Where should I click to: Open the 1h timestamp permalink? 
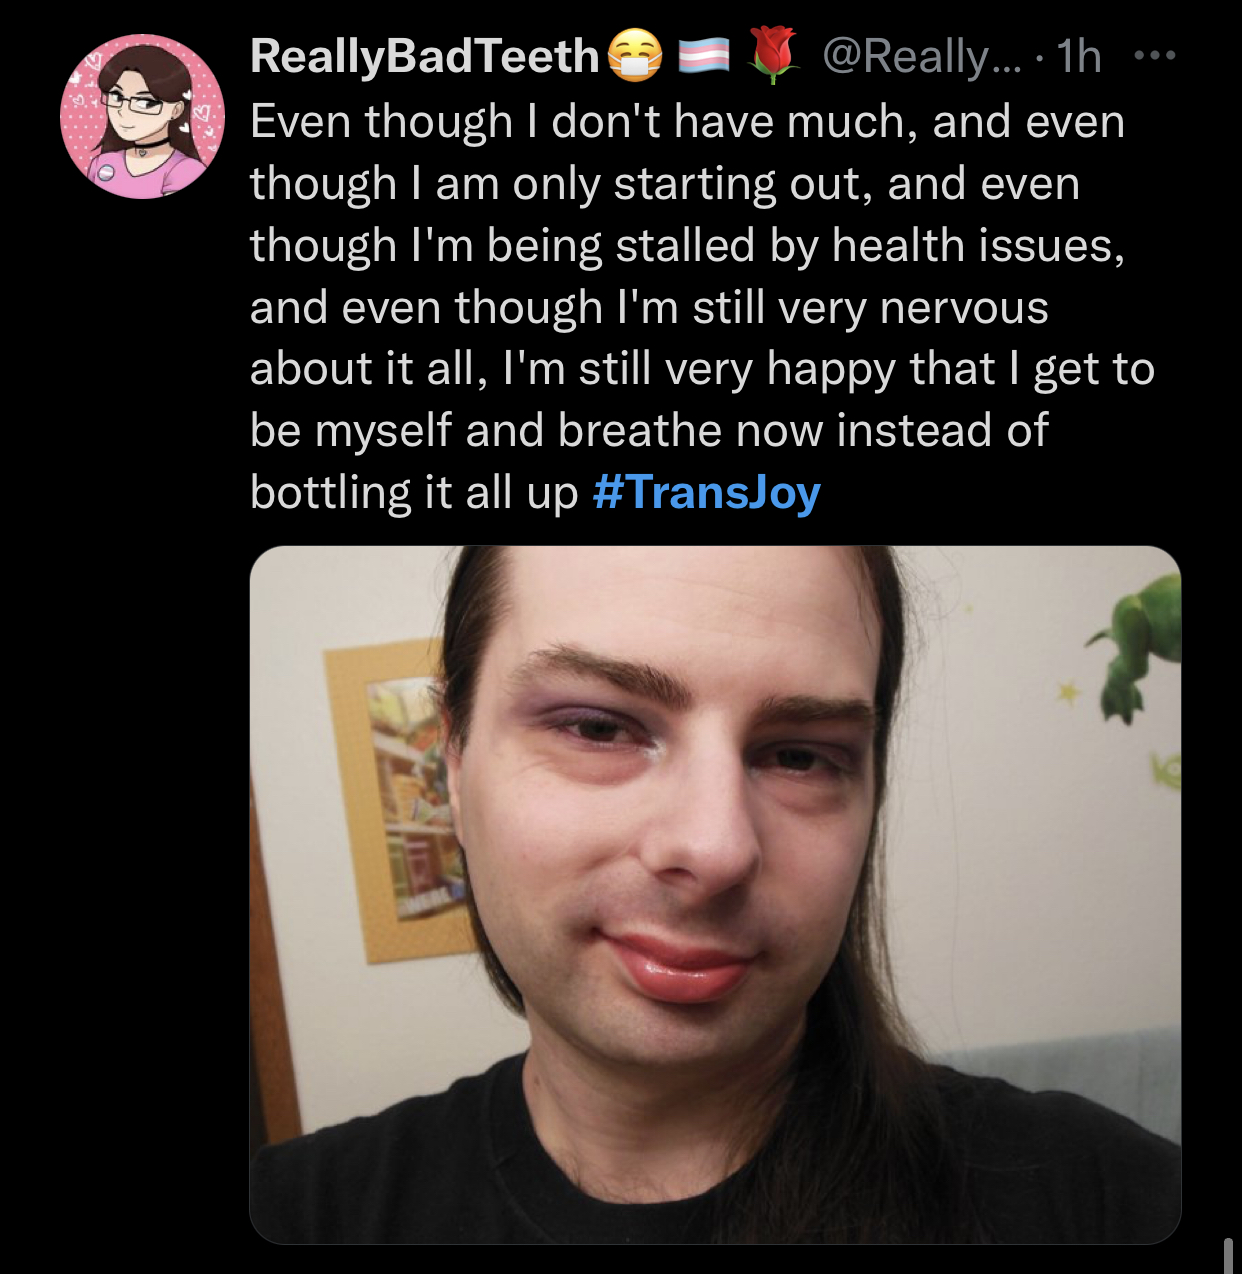[x=1079, y=56]
